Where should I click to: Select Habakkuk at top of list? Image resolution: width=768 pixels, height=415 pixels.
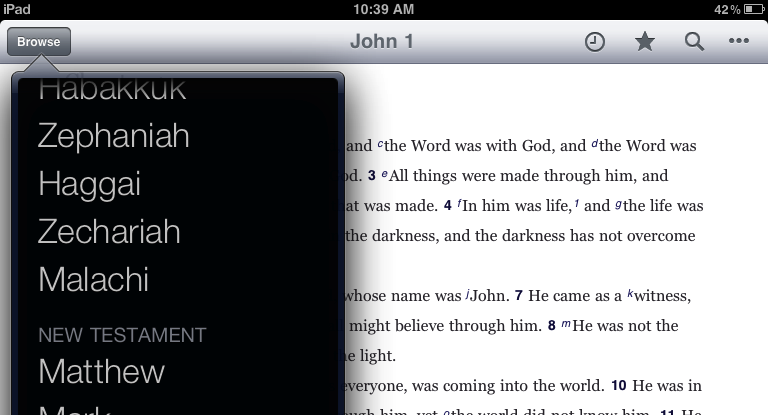tap(112, 90)
